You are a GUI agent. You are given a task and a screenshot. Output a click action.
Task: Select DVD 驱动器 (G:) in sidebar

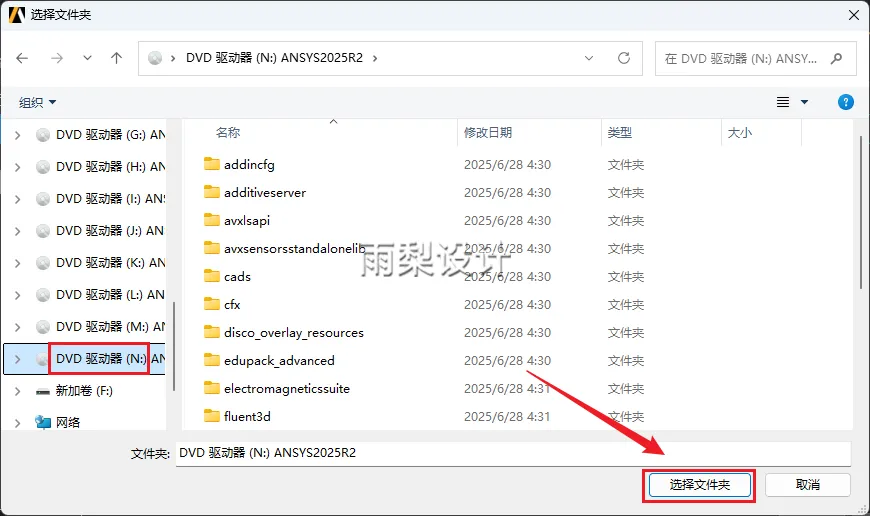110,135
